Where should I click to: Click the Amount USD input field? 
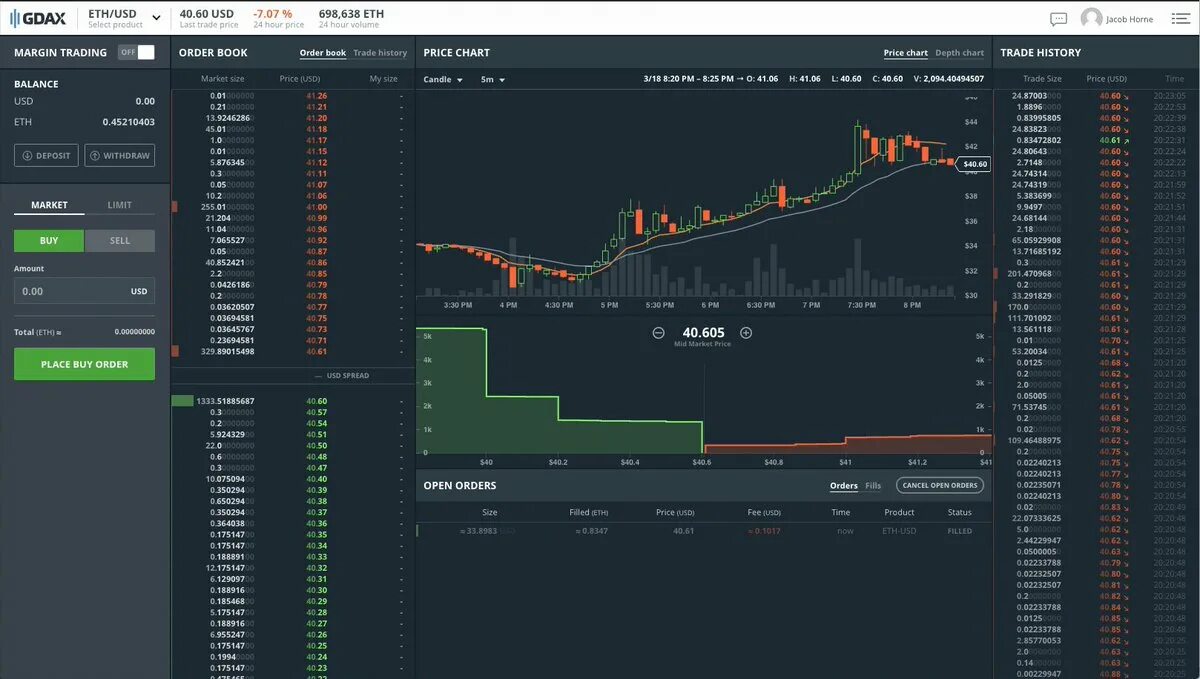click(x=83, y=290)
